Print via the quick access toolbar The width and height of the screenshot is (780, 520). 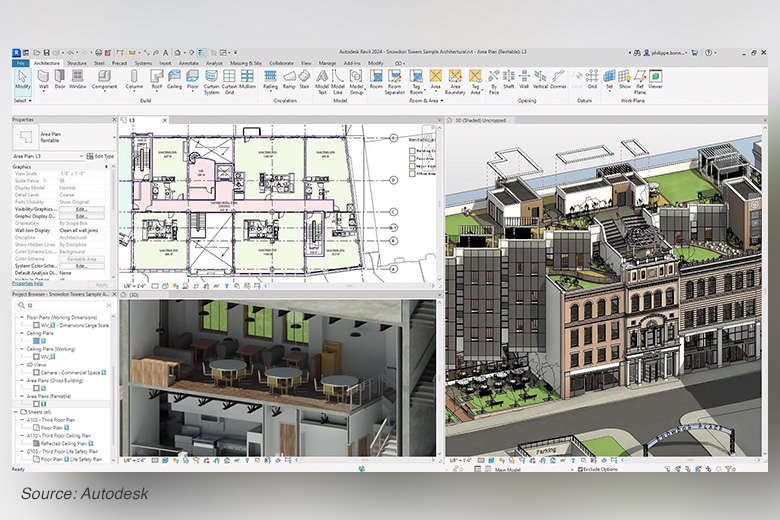click(98, 52)
